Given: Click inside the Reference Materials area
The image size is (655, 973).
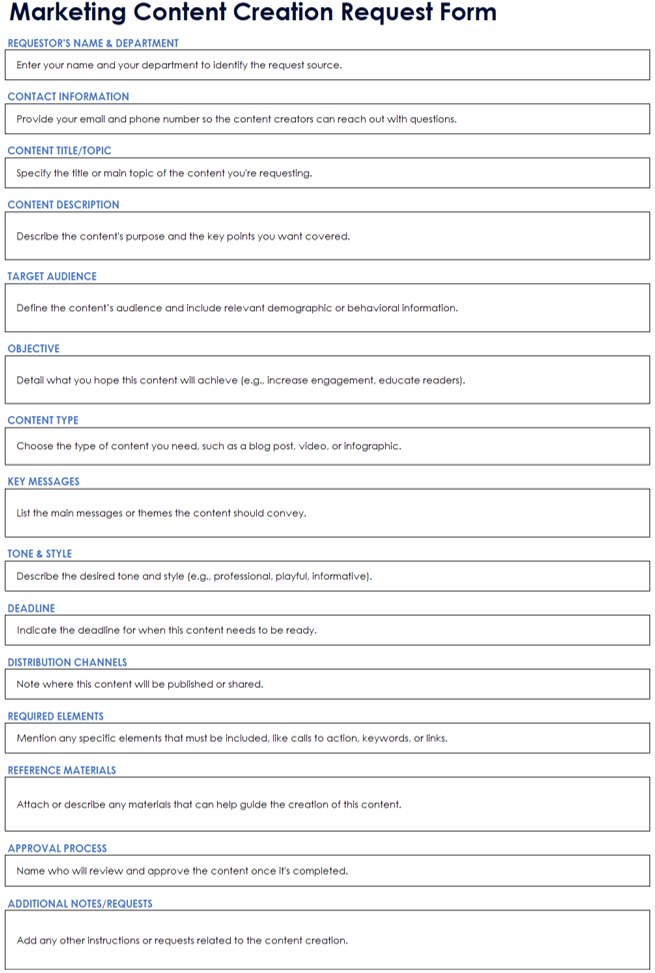Looking at the screenshot, I should pyautogui.click(x=327, y=804).
